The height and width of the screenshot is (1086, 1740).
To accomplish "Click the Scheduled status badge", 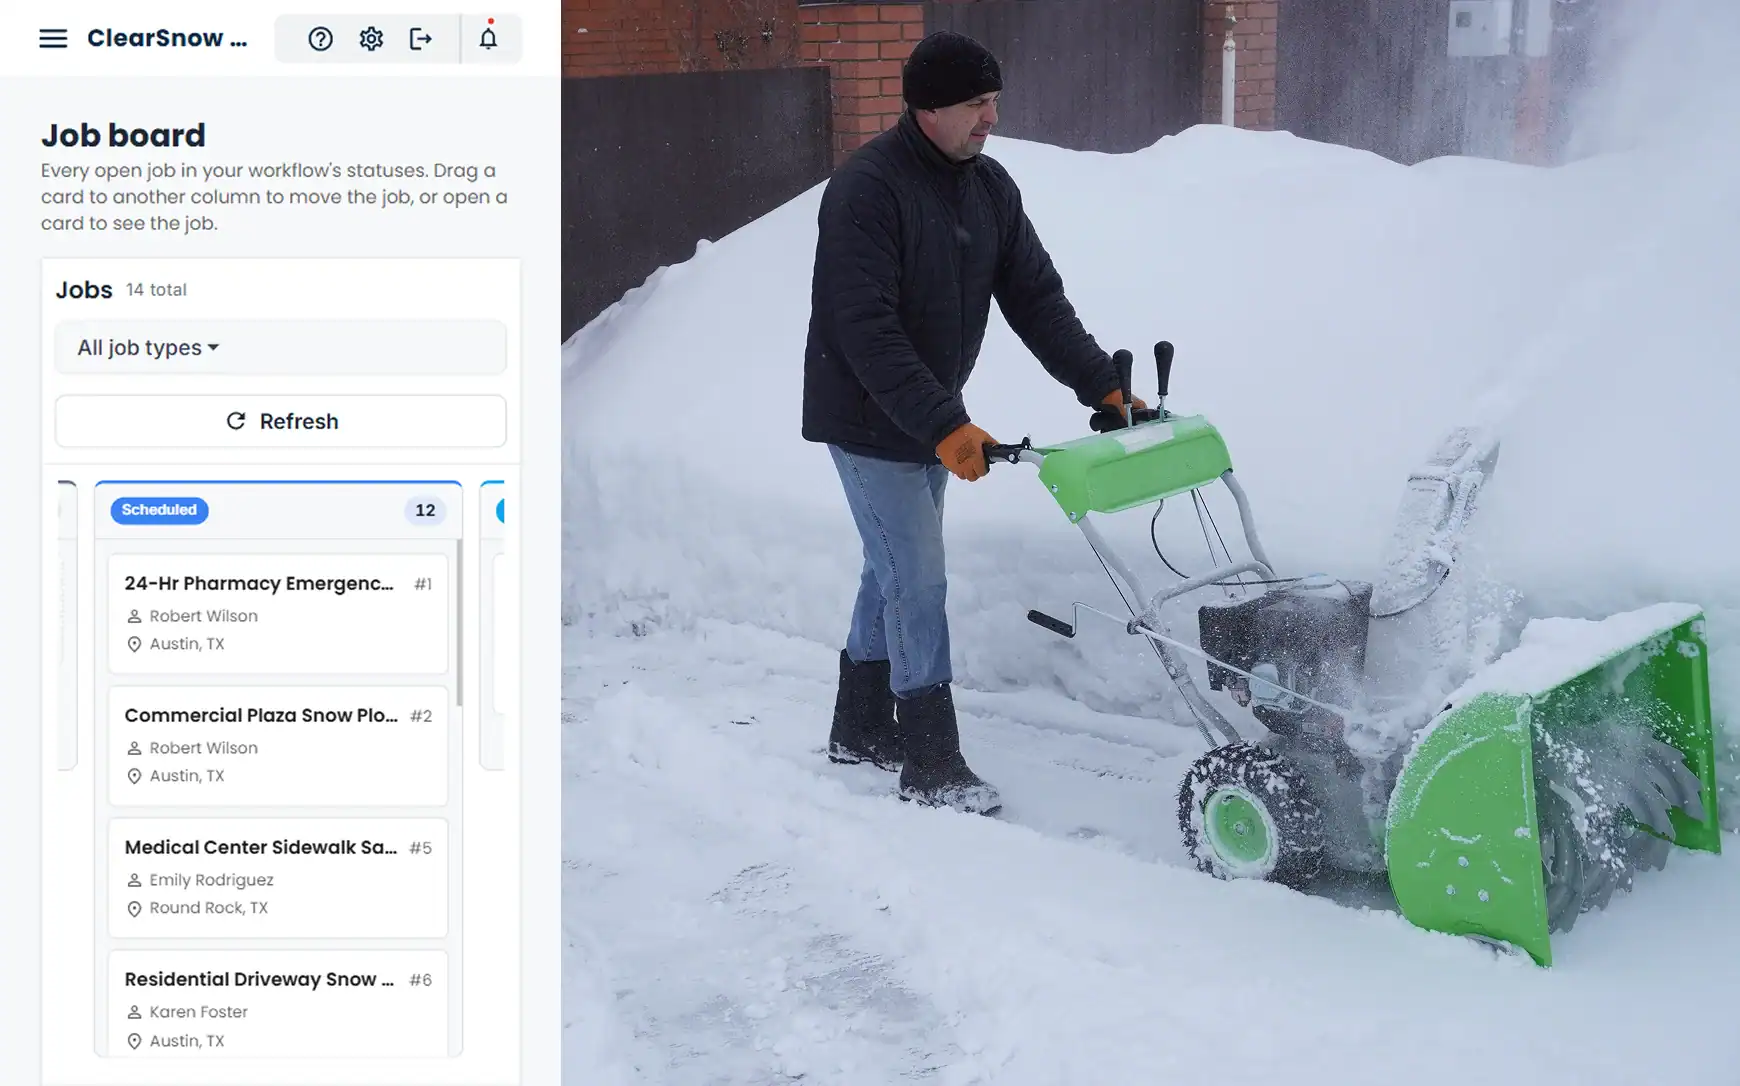I will pos(159,510).
